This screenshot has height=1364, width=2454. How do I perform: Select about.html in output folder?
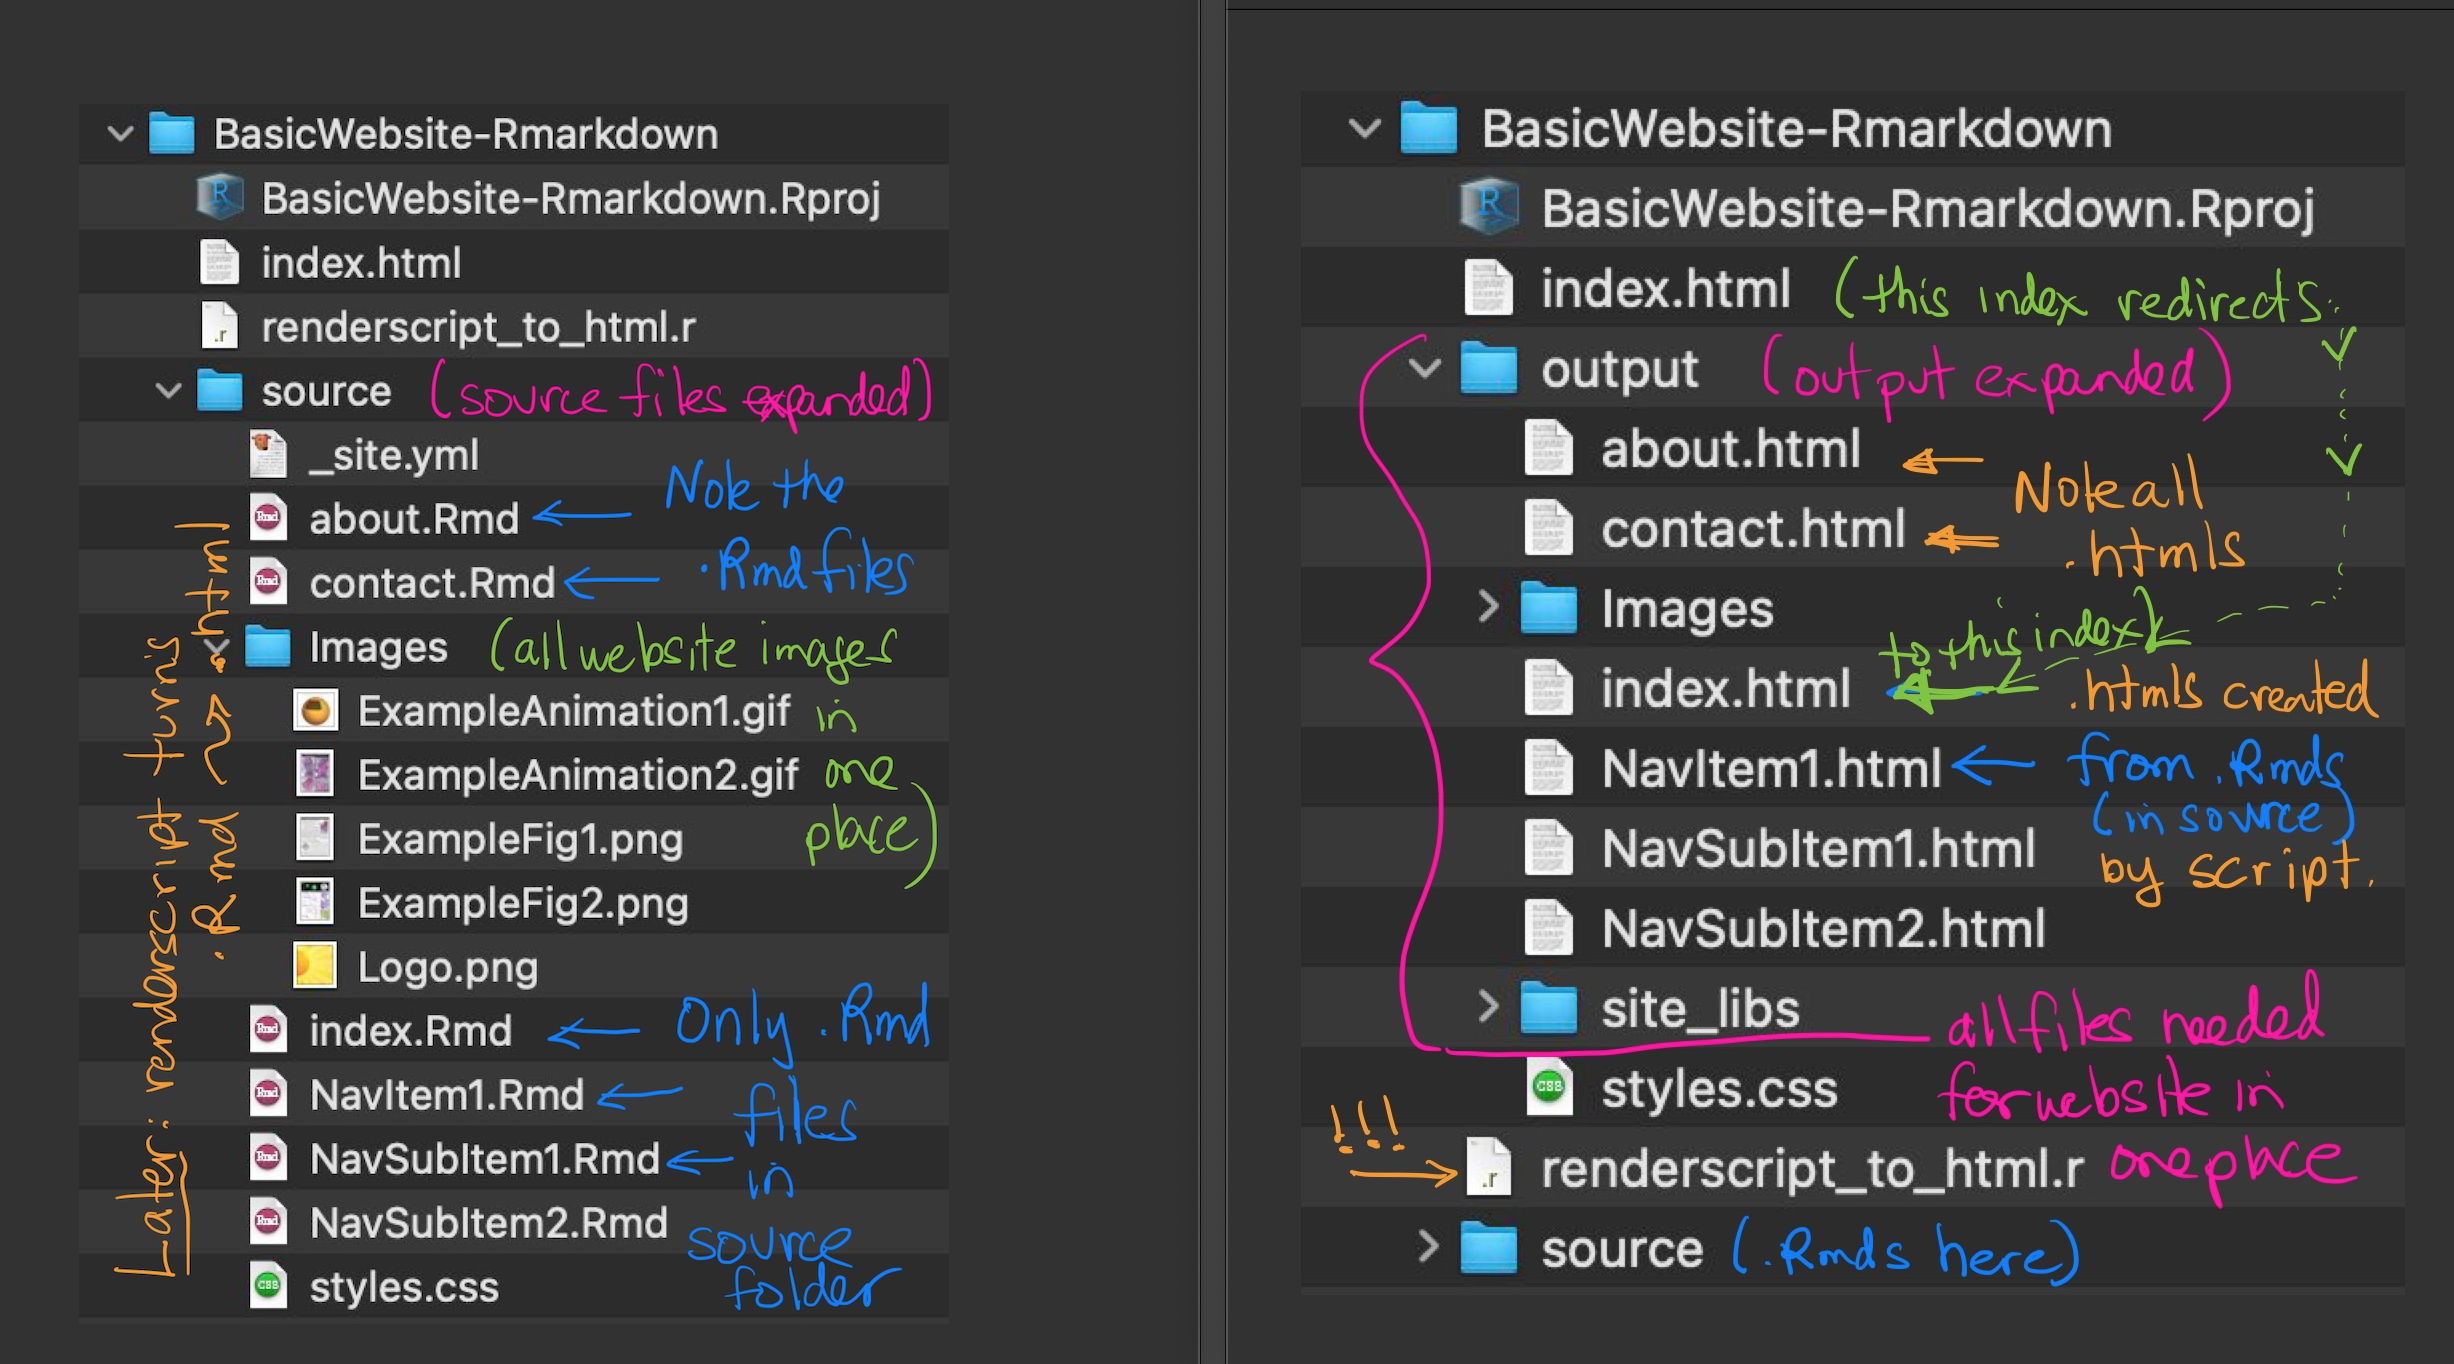click(x=1731, y=448)
